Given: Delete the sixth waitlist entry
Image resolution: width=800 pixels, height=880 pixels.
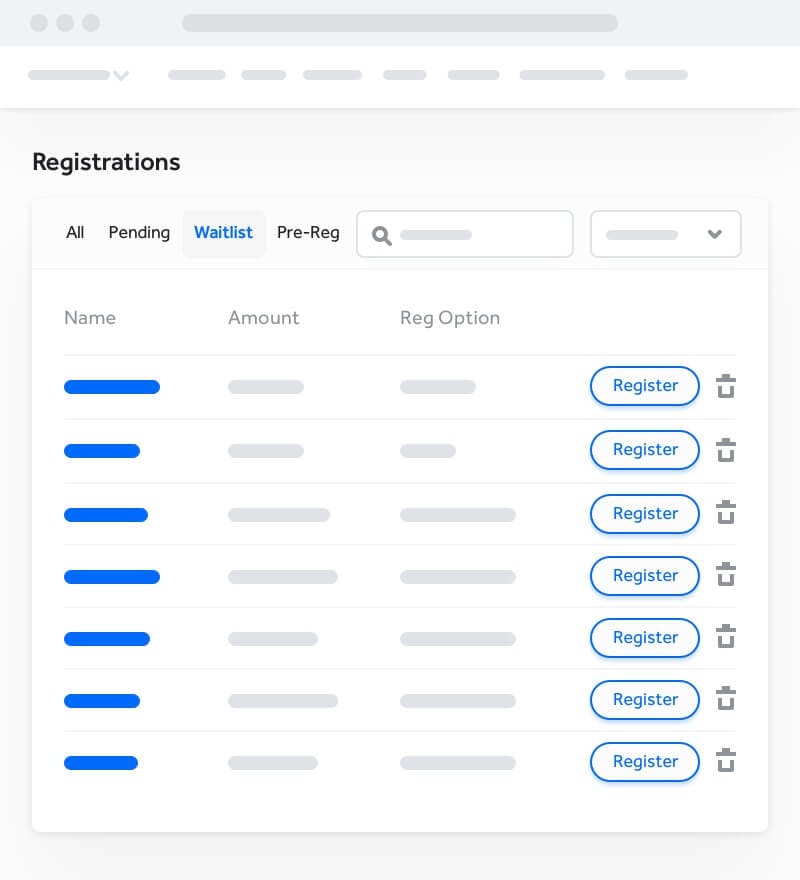Looking at the screenshot, I should (726, 700).
